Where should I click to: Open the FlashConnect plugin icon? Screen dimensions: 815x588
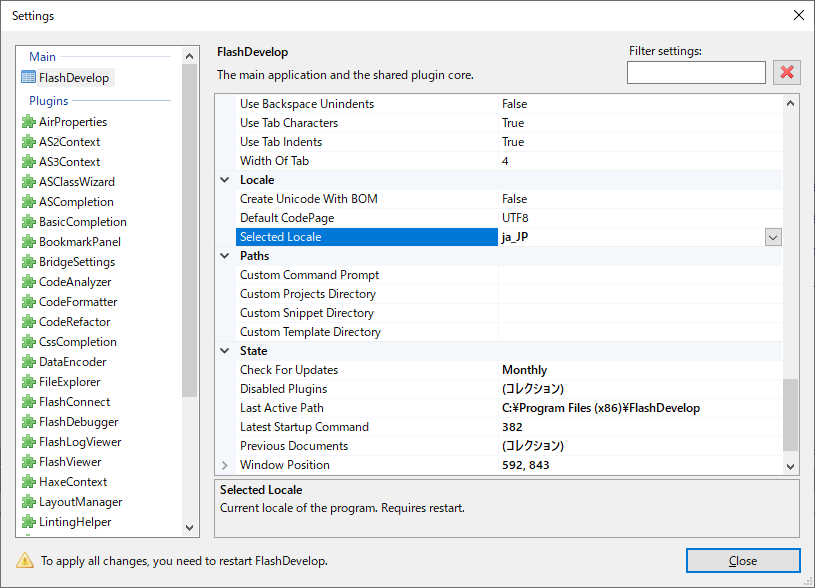click(x=28, y=402)
